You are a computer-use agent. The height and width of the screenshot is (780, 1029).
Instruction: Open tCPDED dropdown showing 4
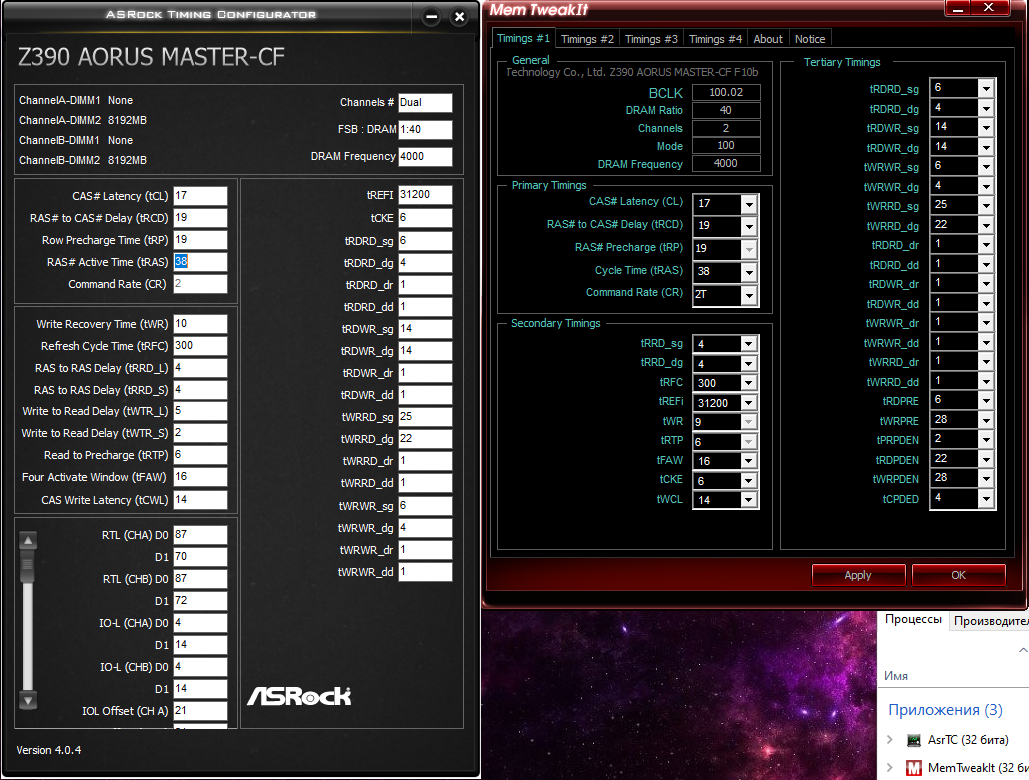tap(986, 499)
